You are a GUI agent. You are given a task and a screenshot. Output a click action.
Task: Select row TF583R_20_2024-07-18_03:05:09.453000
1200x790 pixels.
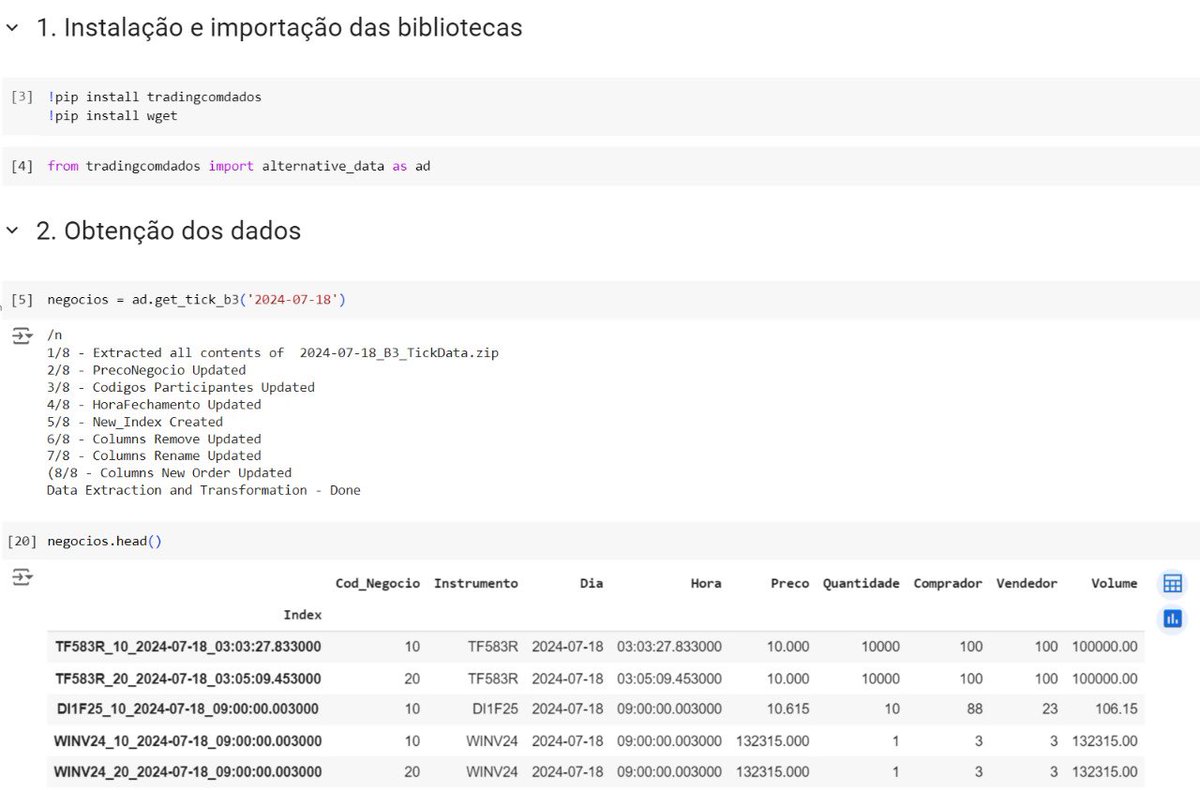pos(595,679)
